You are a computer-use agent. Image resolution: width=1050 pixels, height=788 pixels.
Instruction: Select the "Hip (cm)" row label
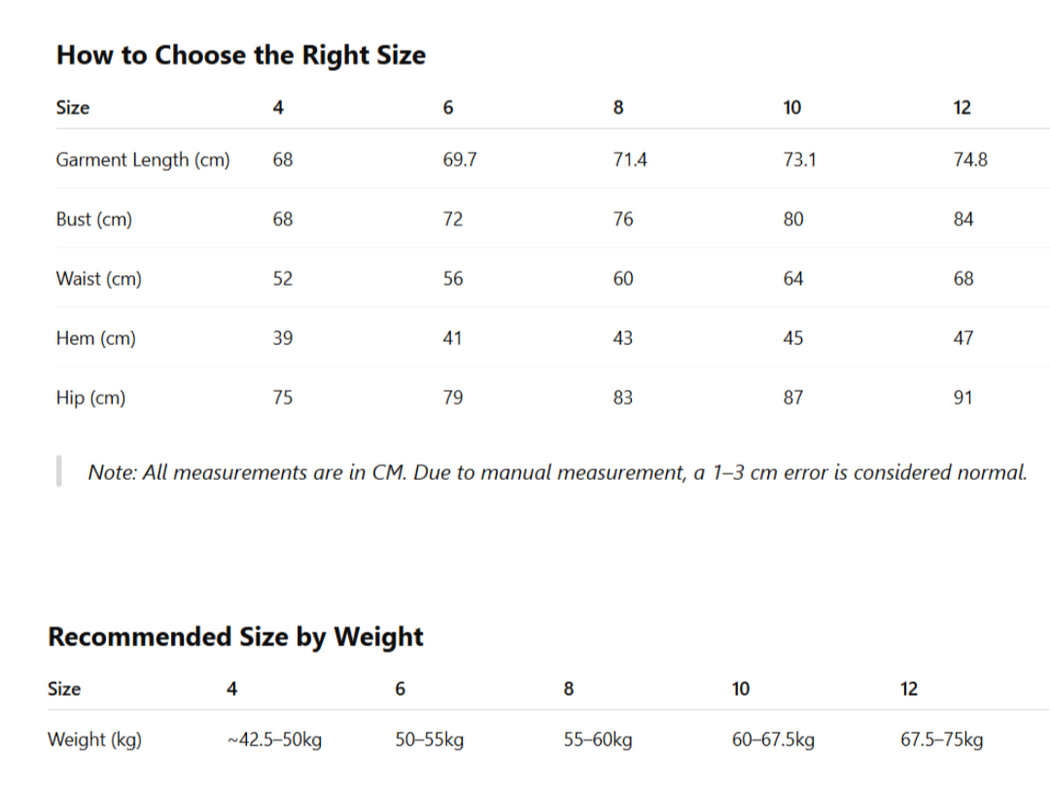click(x=90, y=398)
